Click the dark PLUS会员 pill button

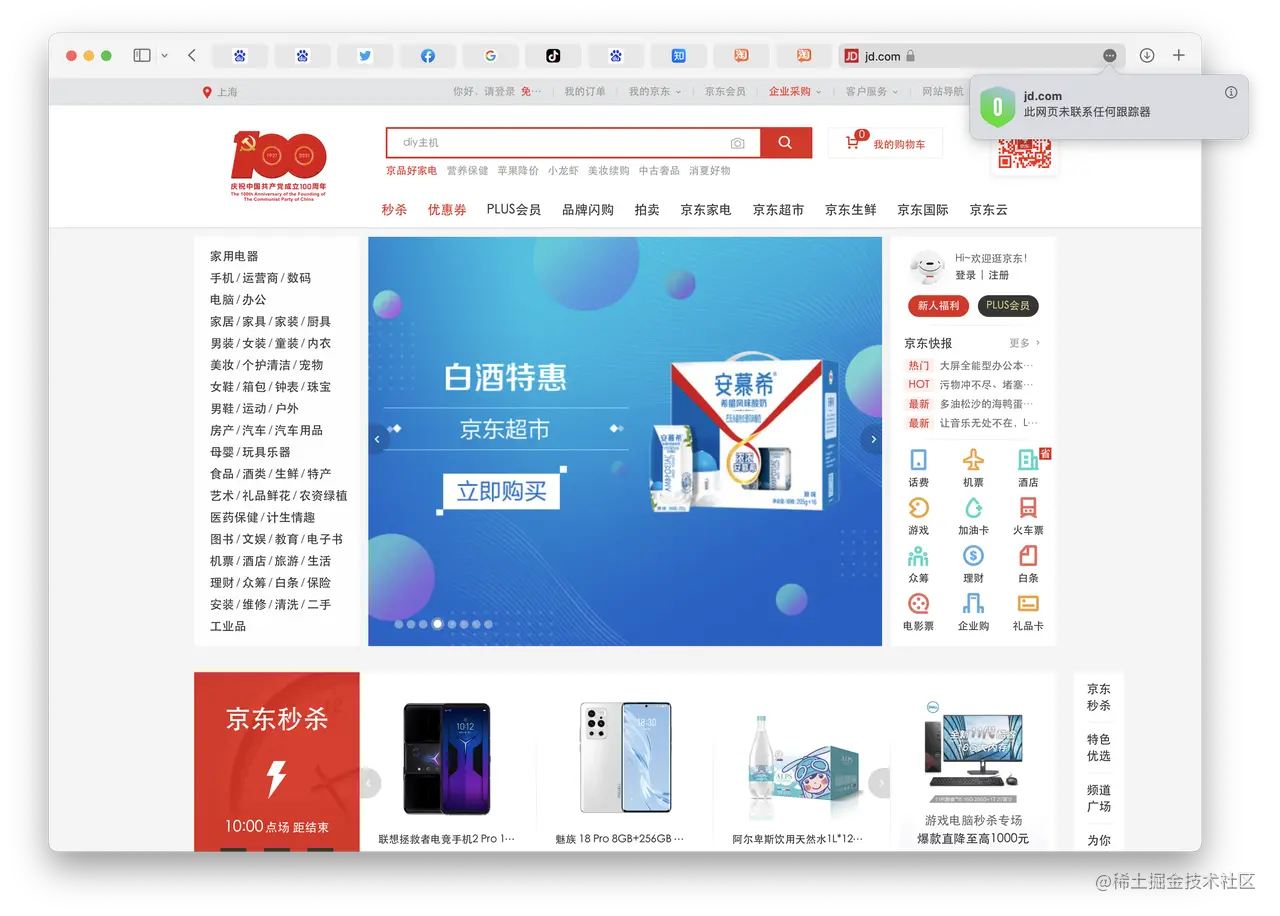[x=1007, y=306]
